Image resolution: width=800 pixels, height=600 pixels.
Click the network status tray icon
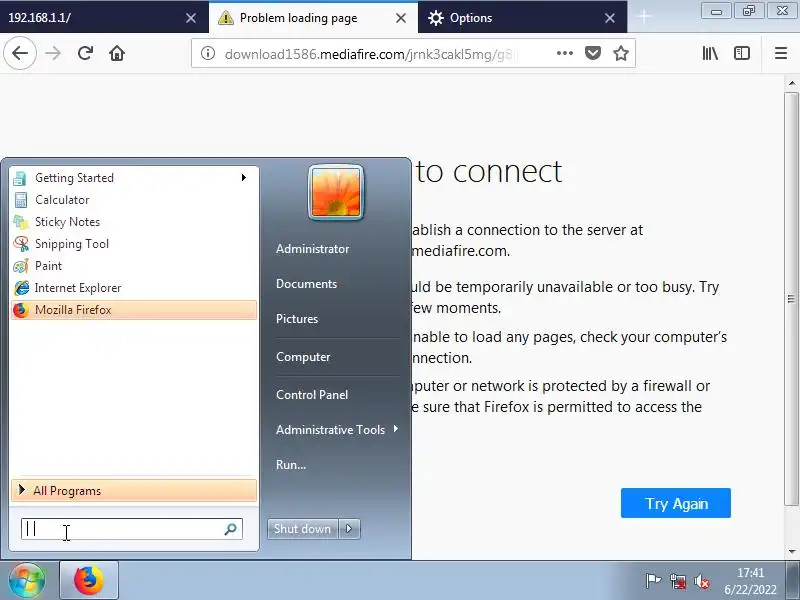tap(678, 581)
